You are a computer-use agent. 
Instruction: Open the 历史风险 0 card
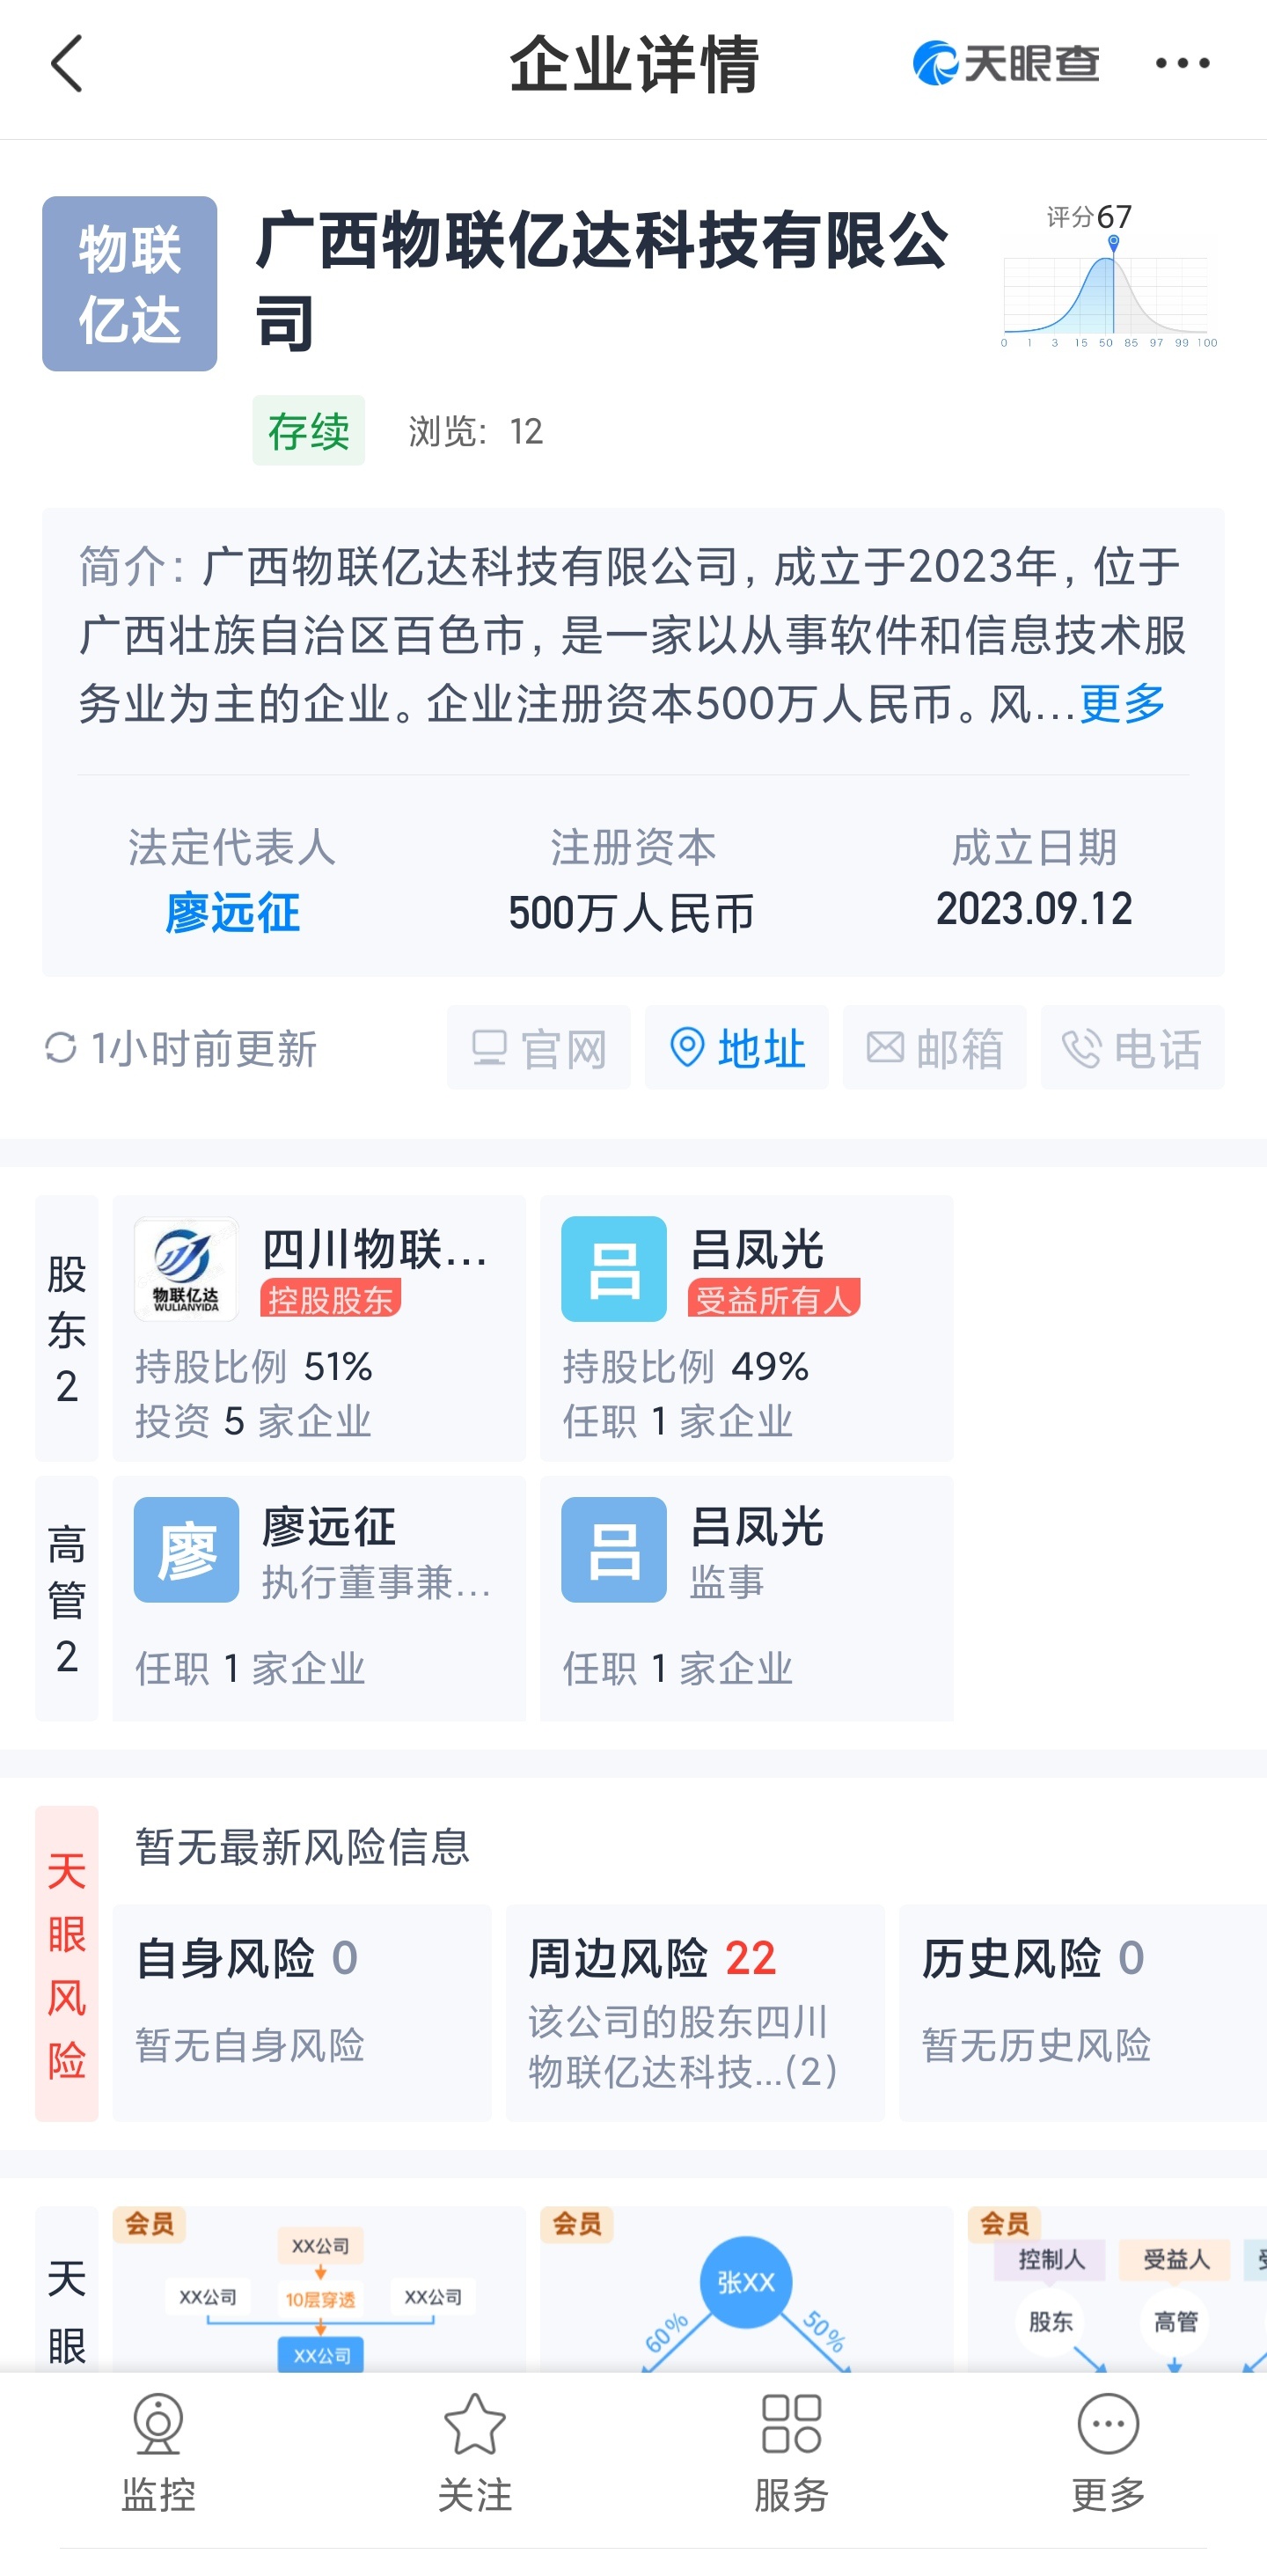click(1083, 2012)
